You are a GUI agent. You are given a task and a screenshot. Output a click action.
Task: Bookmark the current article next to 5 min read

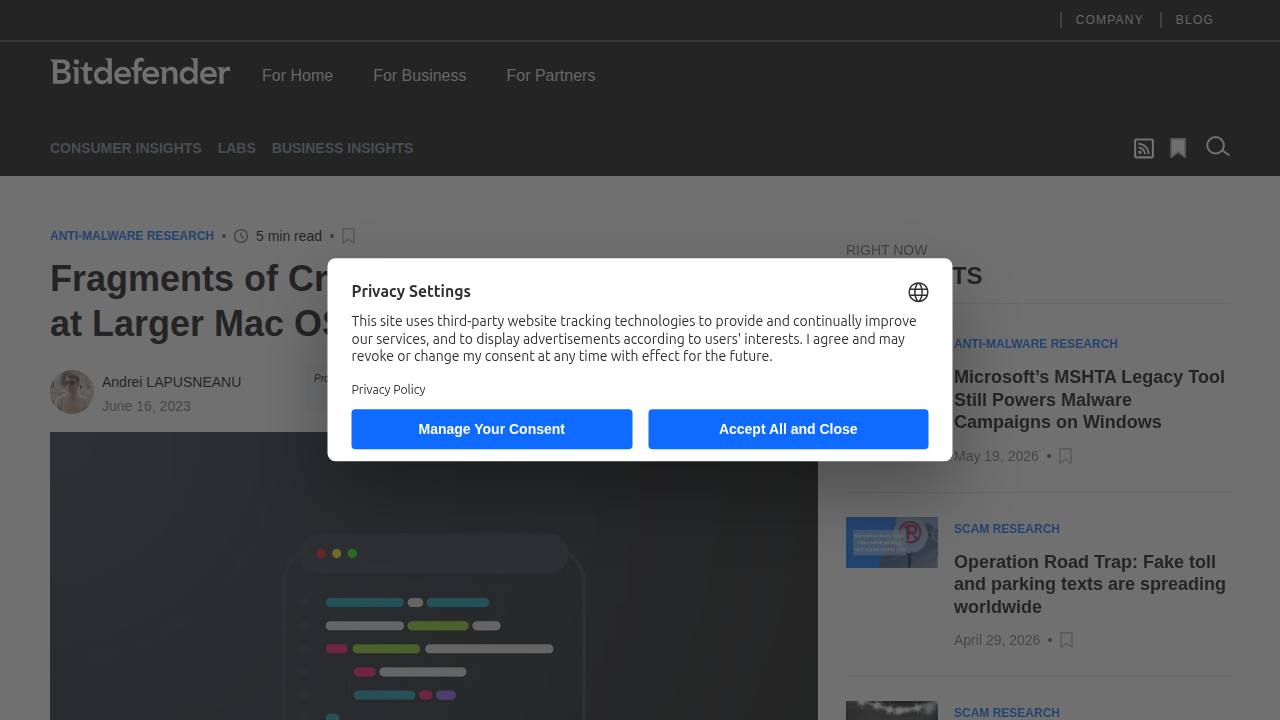pyautogui.click(x=348, y=236)
